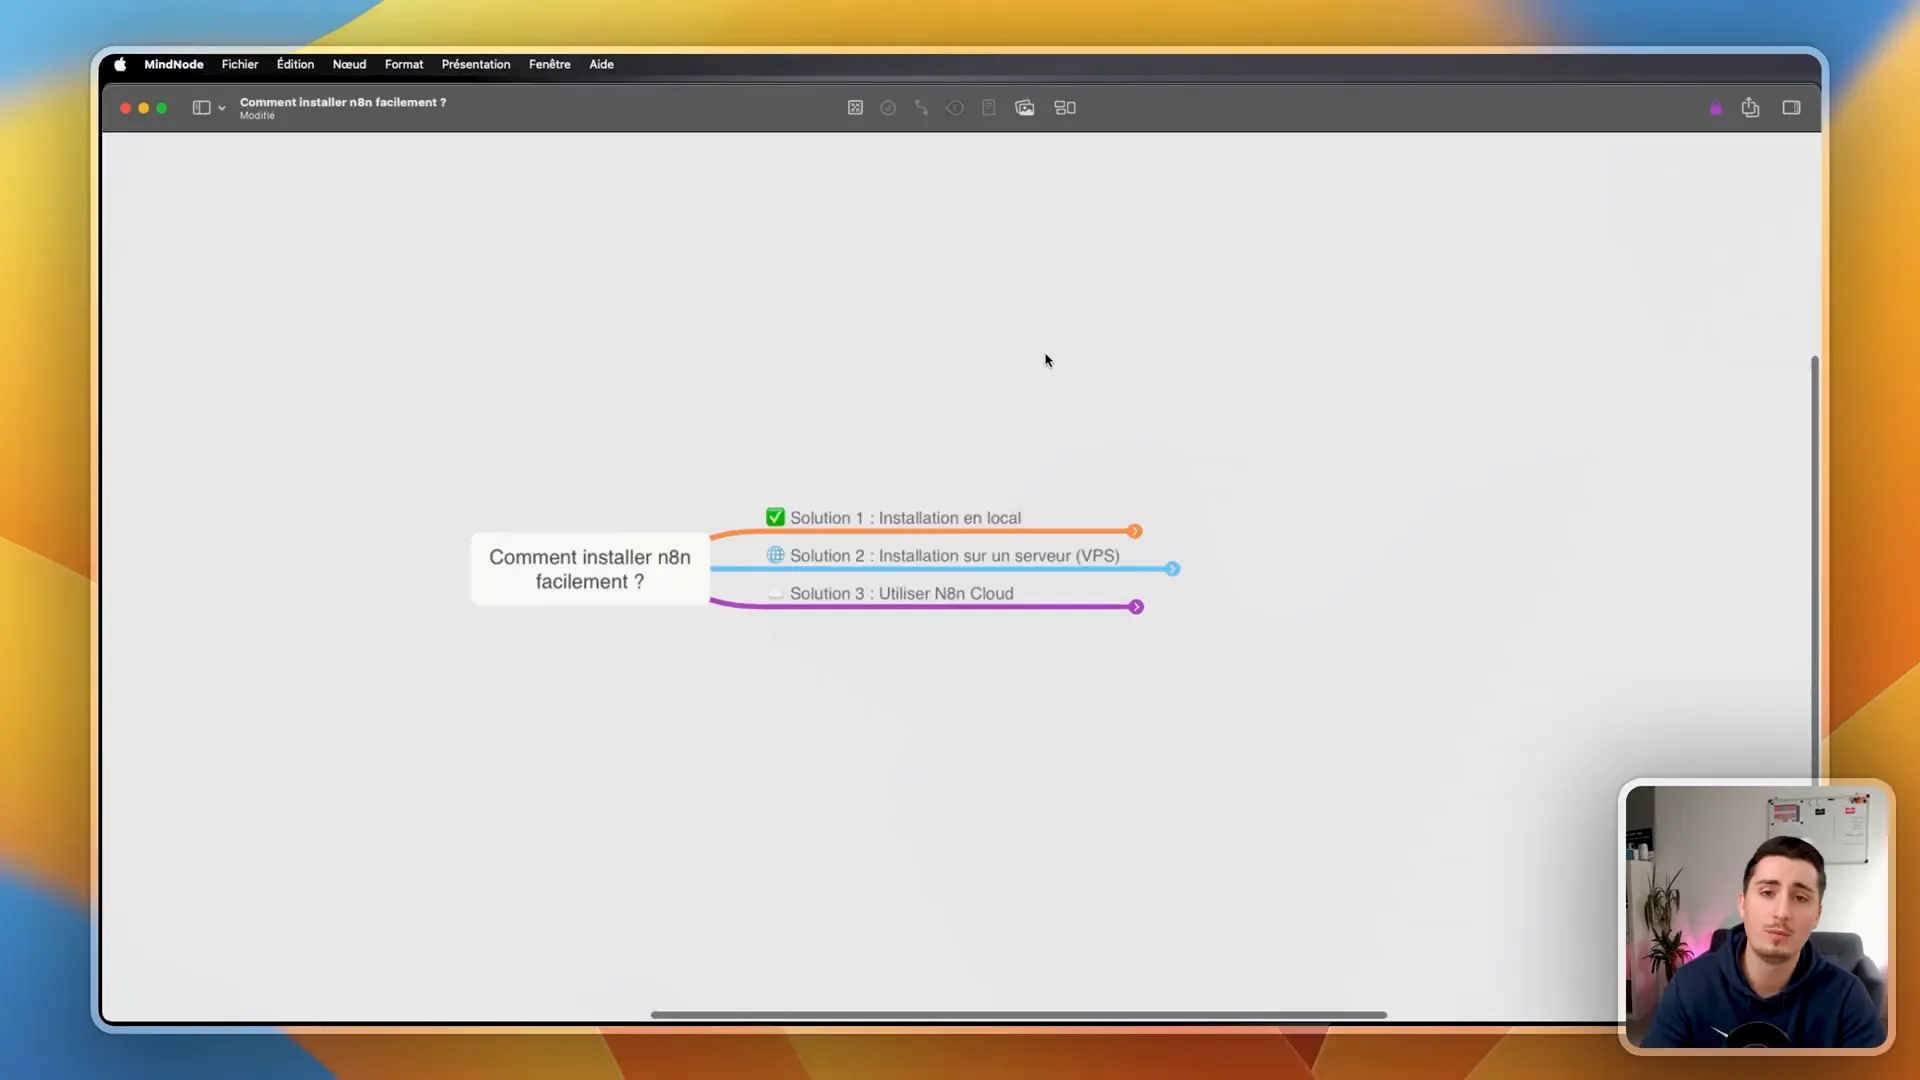Click the tag toolbar icon
This screenshot has width=1920, height=1080.
[x=955, y=108]
